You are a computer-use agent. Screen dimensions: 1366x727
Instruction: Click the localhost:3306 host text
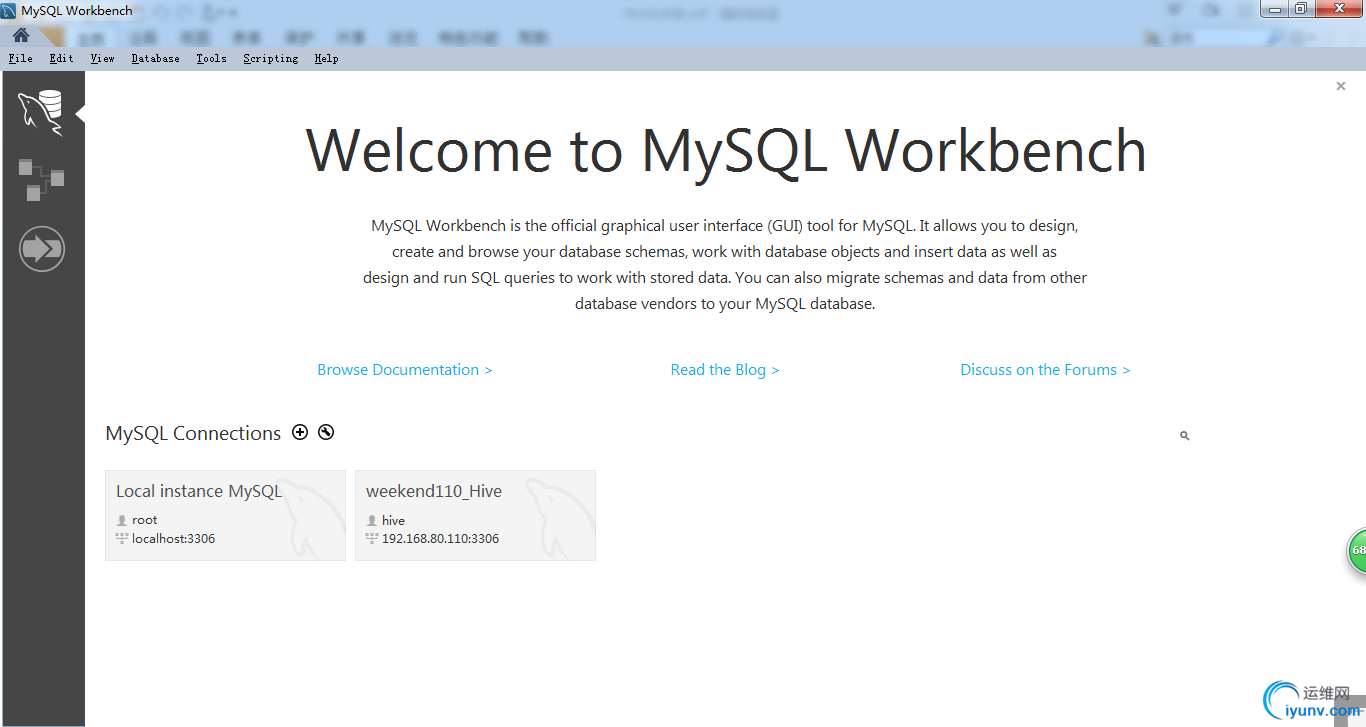[174, 539]
